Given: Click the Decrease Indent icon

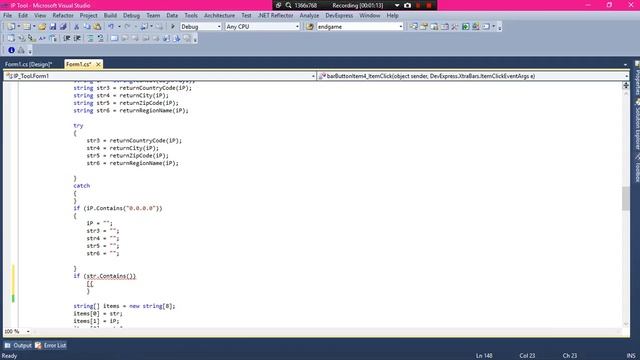Looking at the screenshot, I should tap(67, 38).
